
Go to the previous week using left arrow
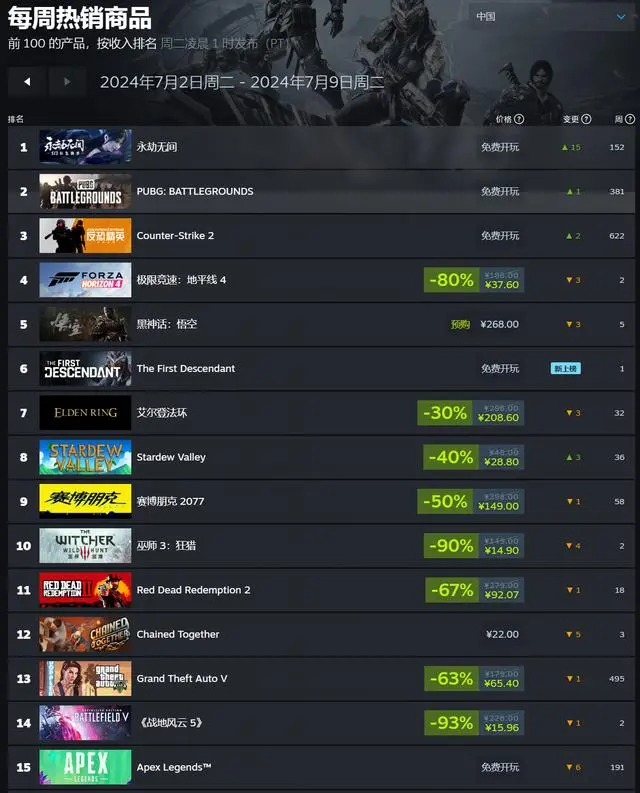27,81
